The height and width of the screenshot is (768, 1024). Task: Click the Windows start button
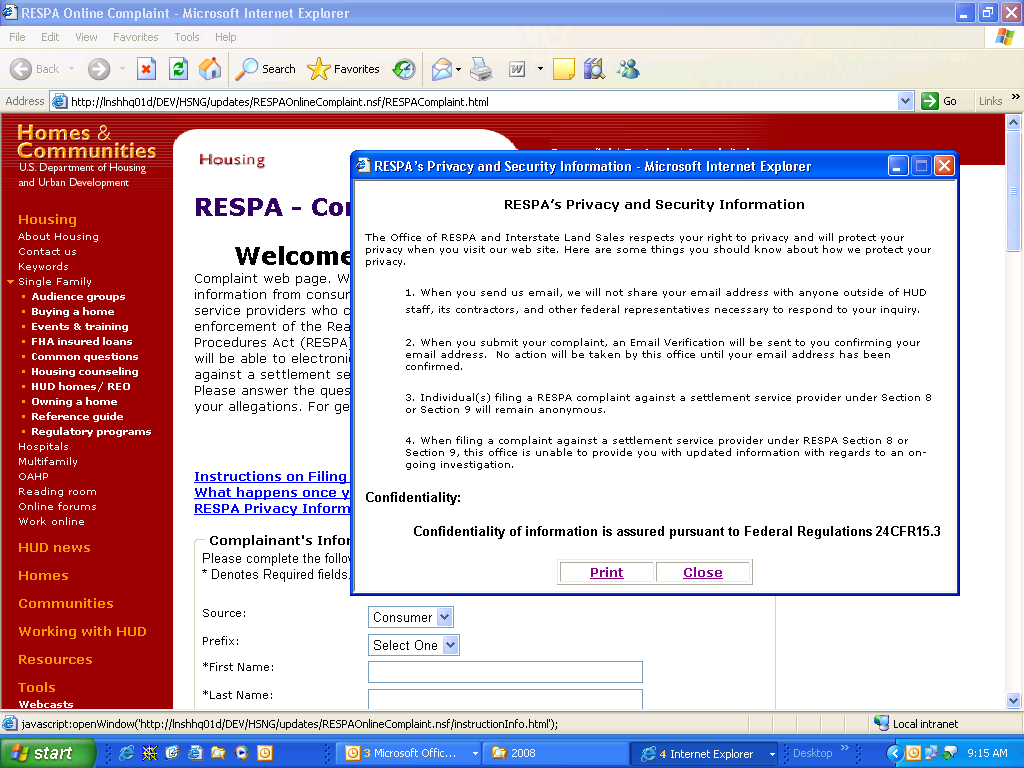click(47, 753)
